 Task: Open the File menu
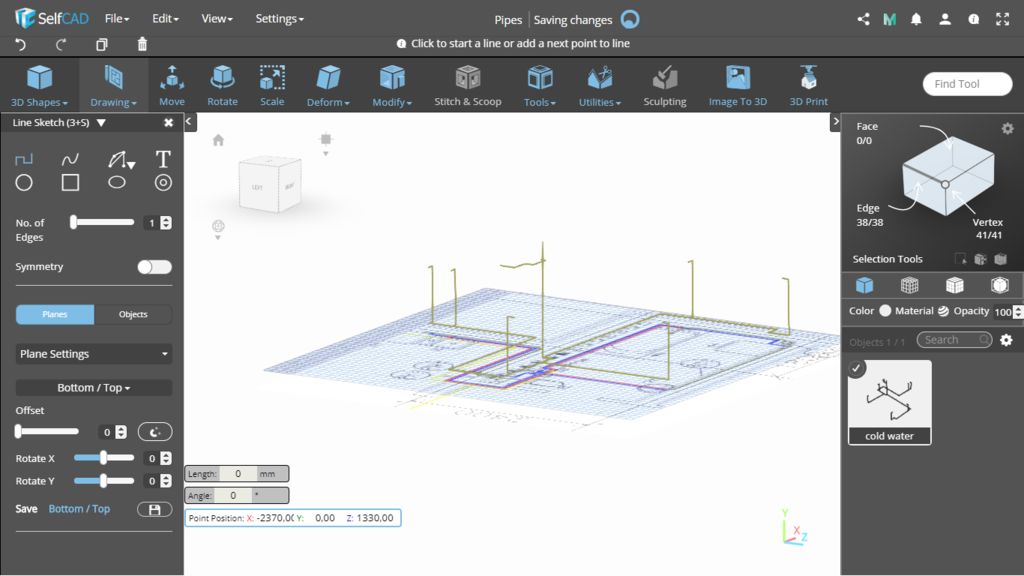117,19
